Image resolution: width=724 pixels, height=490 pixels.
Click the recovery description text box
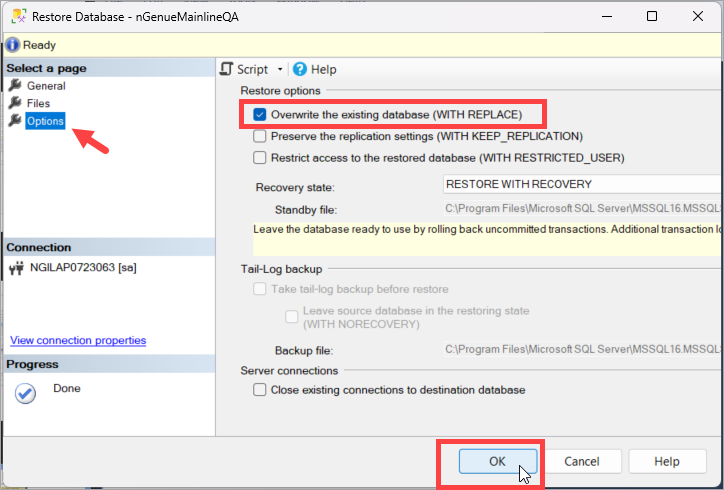487,239
